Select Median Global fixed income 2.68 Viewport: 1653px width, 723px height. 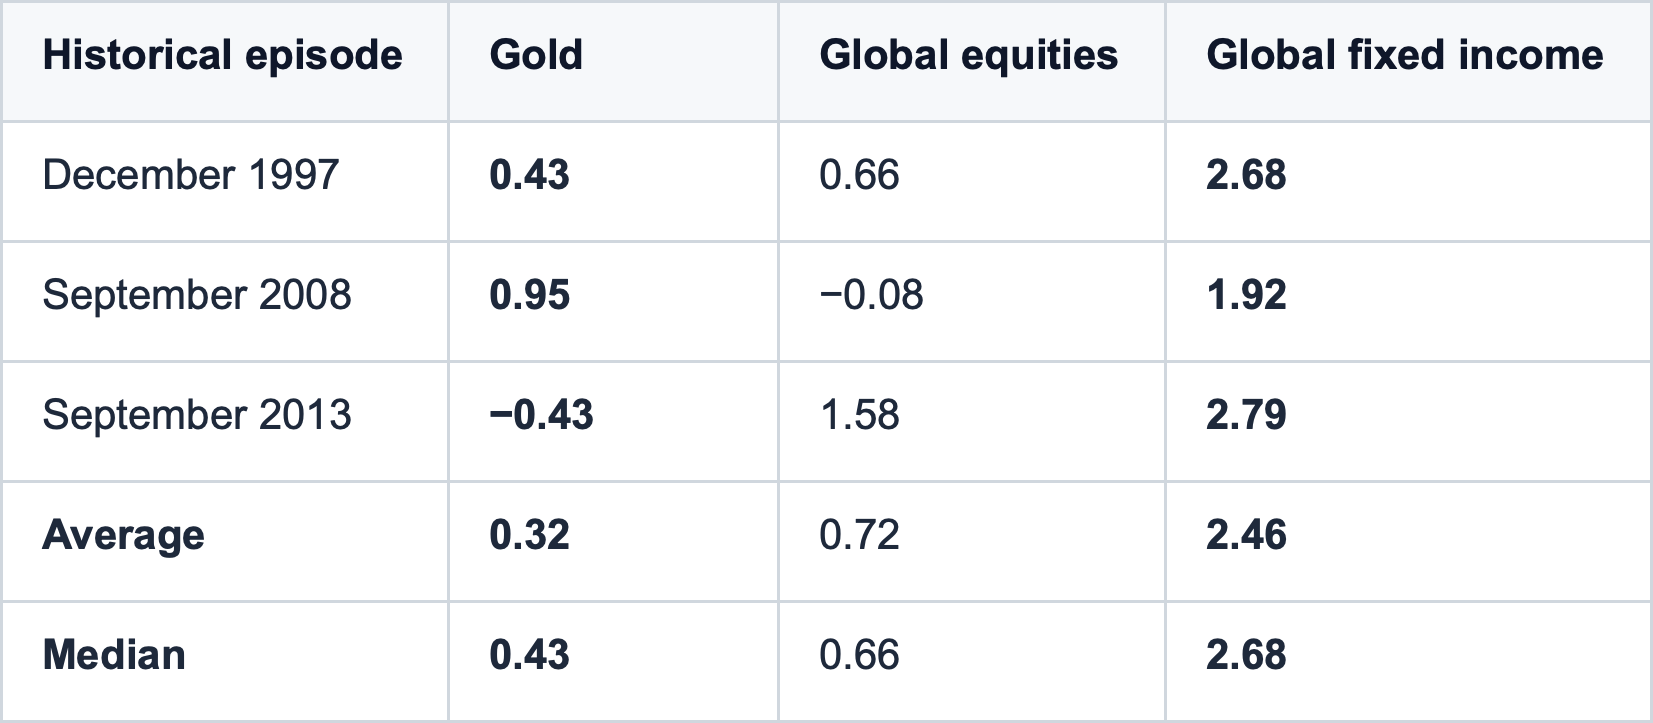click(1246, 655)
